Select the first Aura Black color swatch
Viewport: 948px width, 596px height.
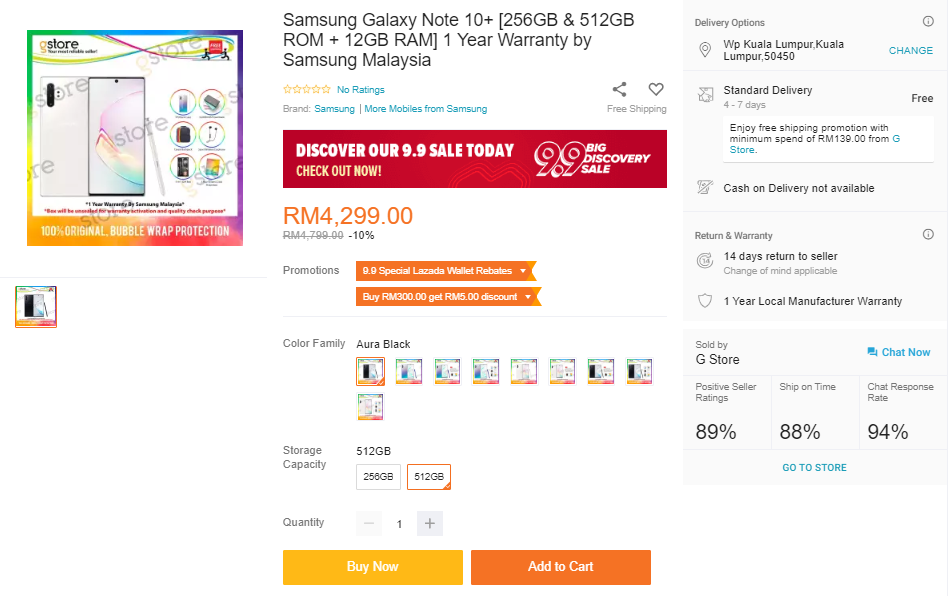pos(370,371)
